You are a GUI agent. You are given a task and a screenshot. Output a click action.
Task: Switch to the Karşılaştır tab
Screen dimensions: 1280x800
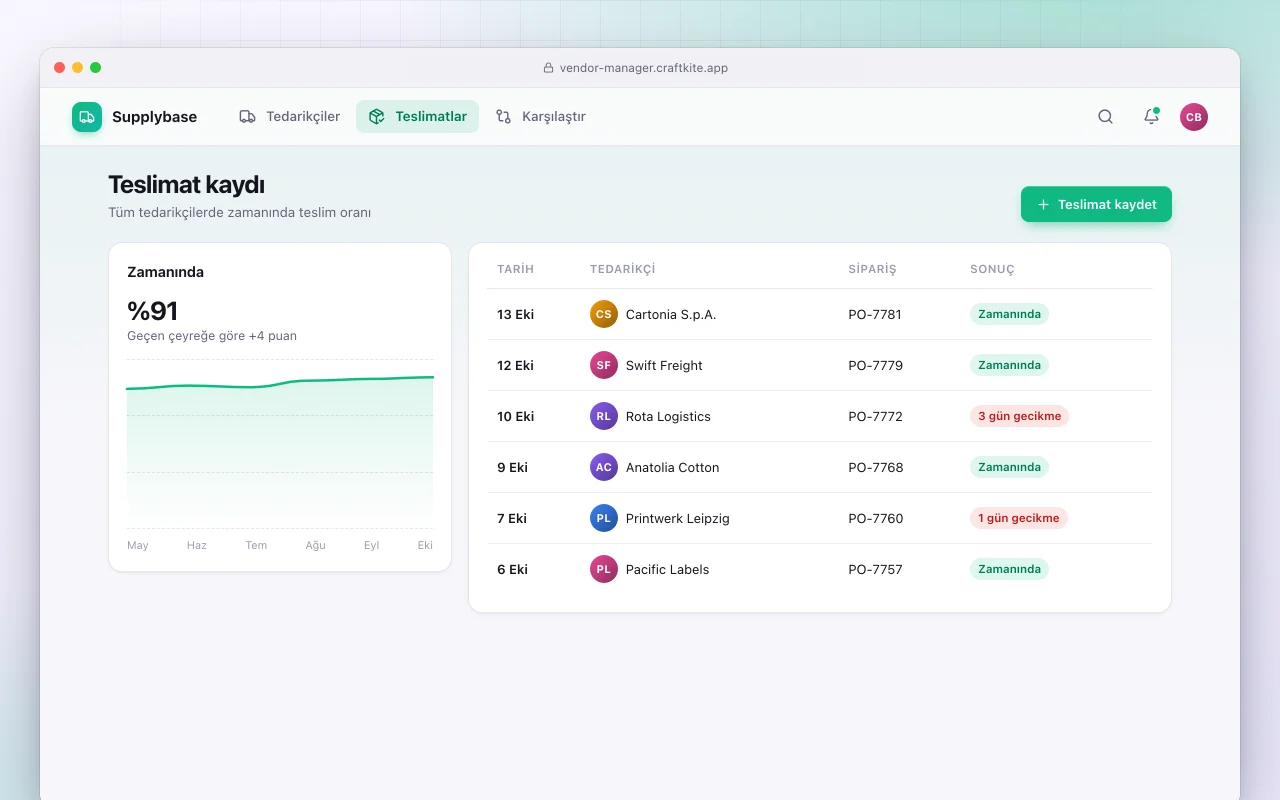coord(541,117)
